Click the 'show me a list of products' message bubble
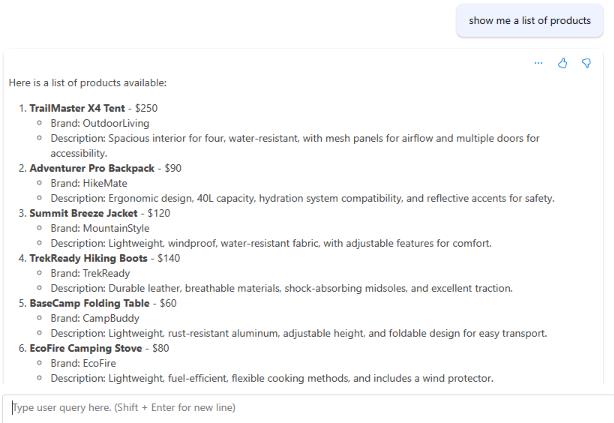Screen dimensions: 614x423 [x=529, y=20]
